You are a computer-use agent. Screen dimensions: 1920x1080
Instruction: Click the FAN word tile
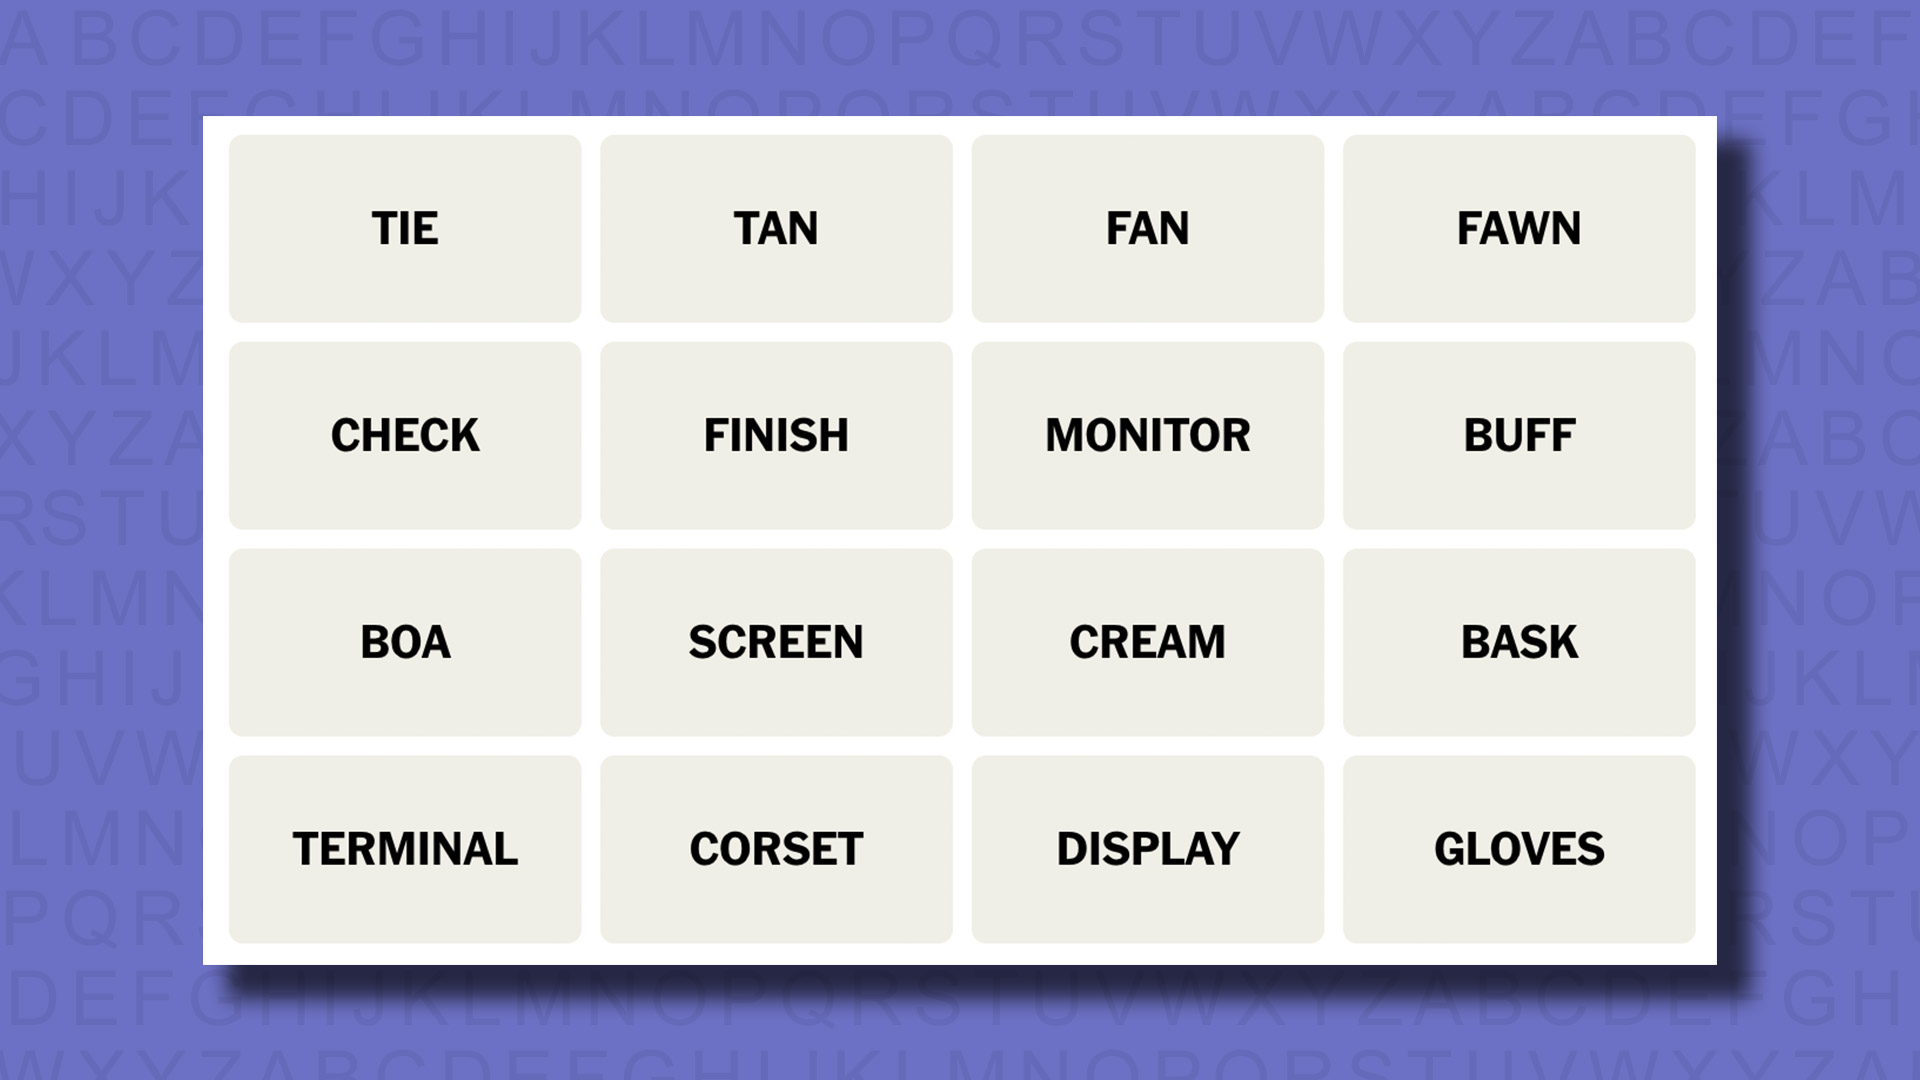tap(1147, 227)
